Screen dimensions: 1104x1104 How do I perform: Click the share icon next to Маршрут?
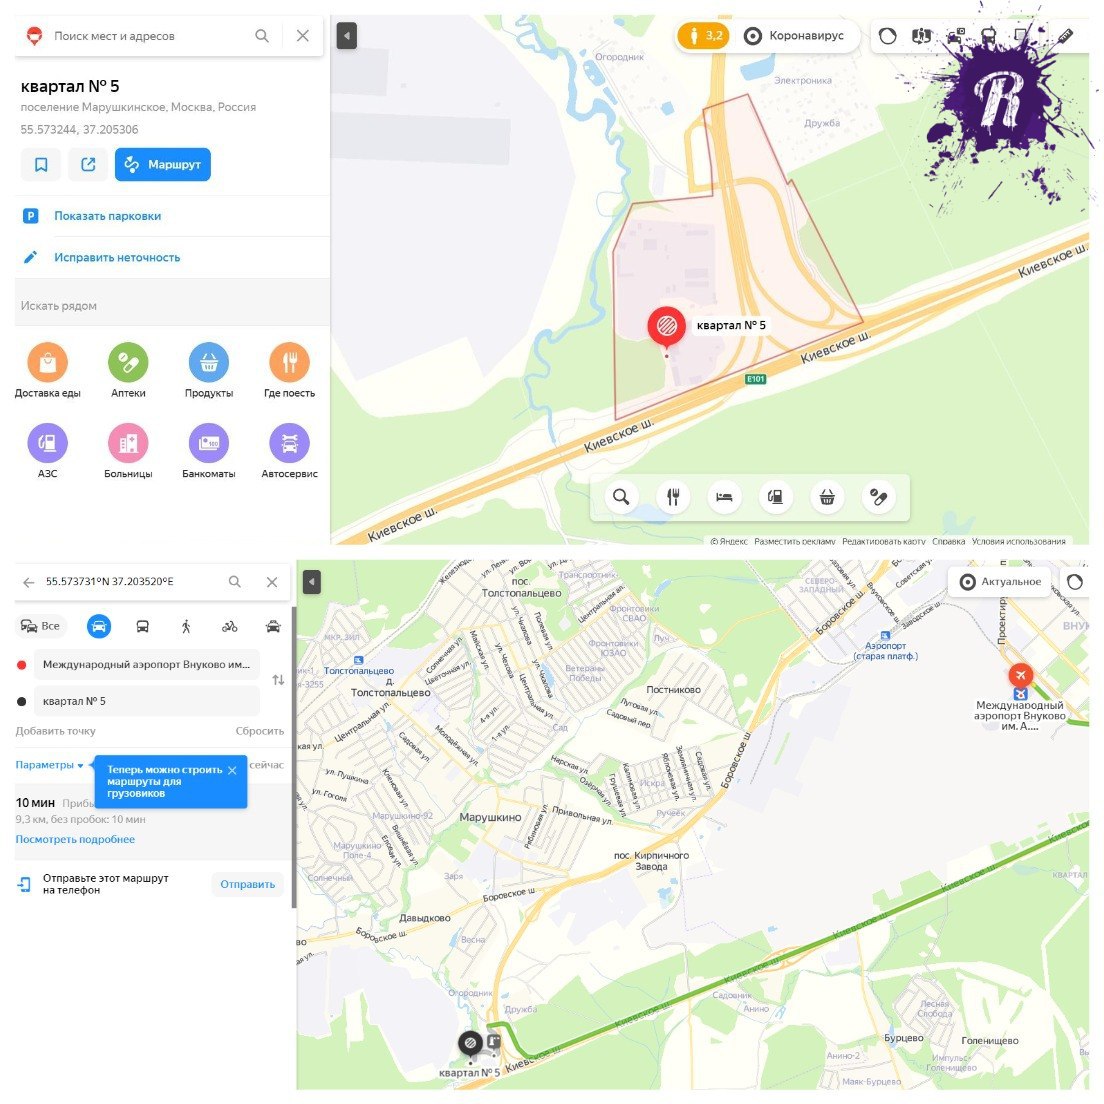(x=88, y=164)
